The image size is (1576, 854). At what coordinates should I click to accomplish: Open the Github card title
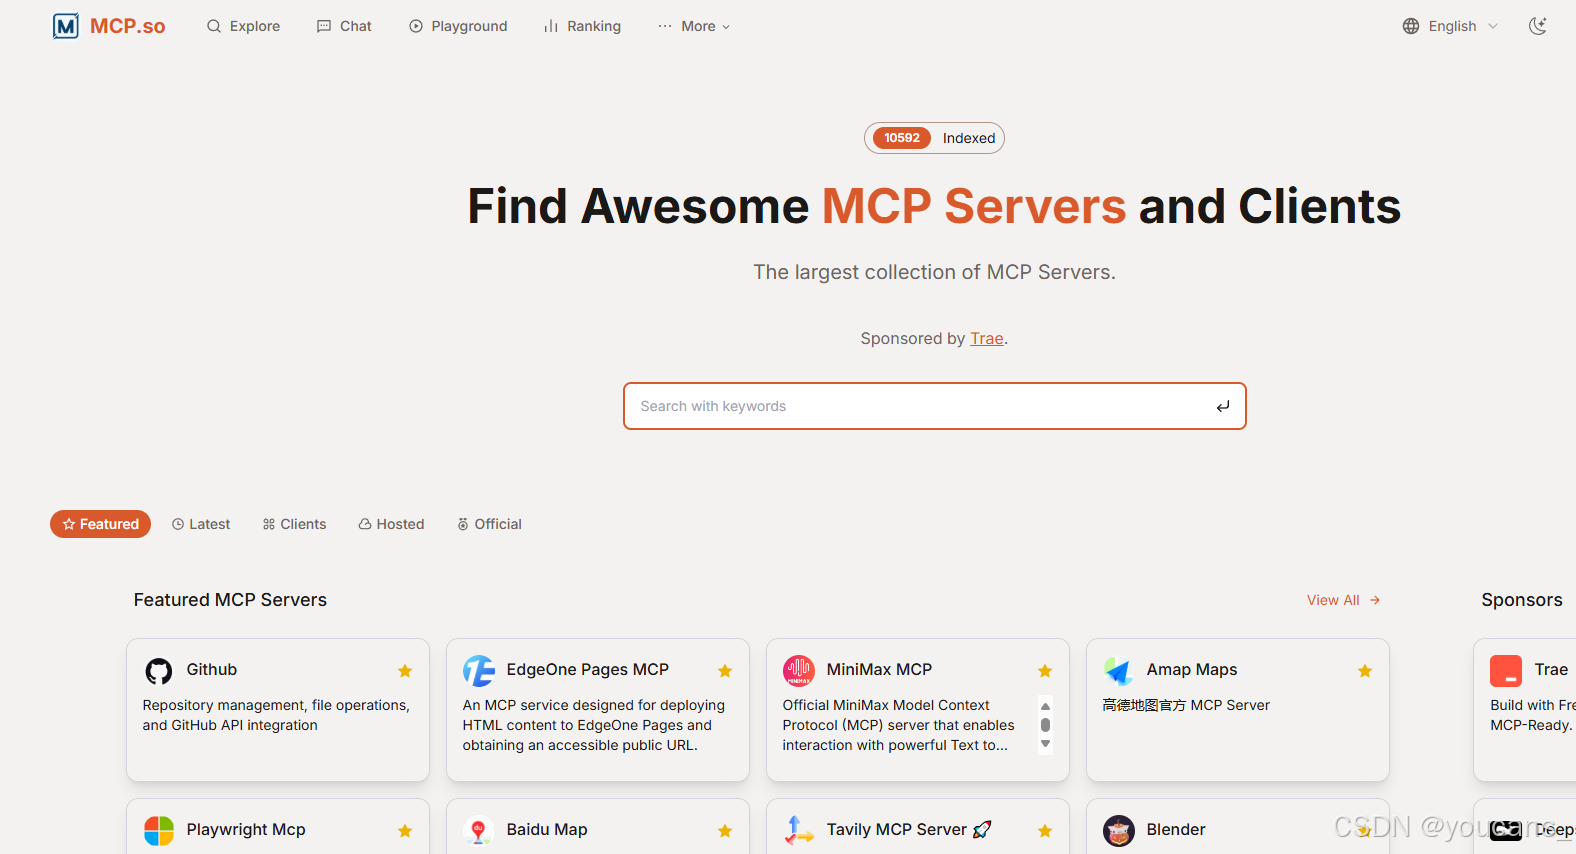coord(212,670)
